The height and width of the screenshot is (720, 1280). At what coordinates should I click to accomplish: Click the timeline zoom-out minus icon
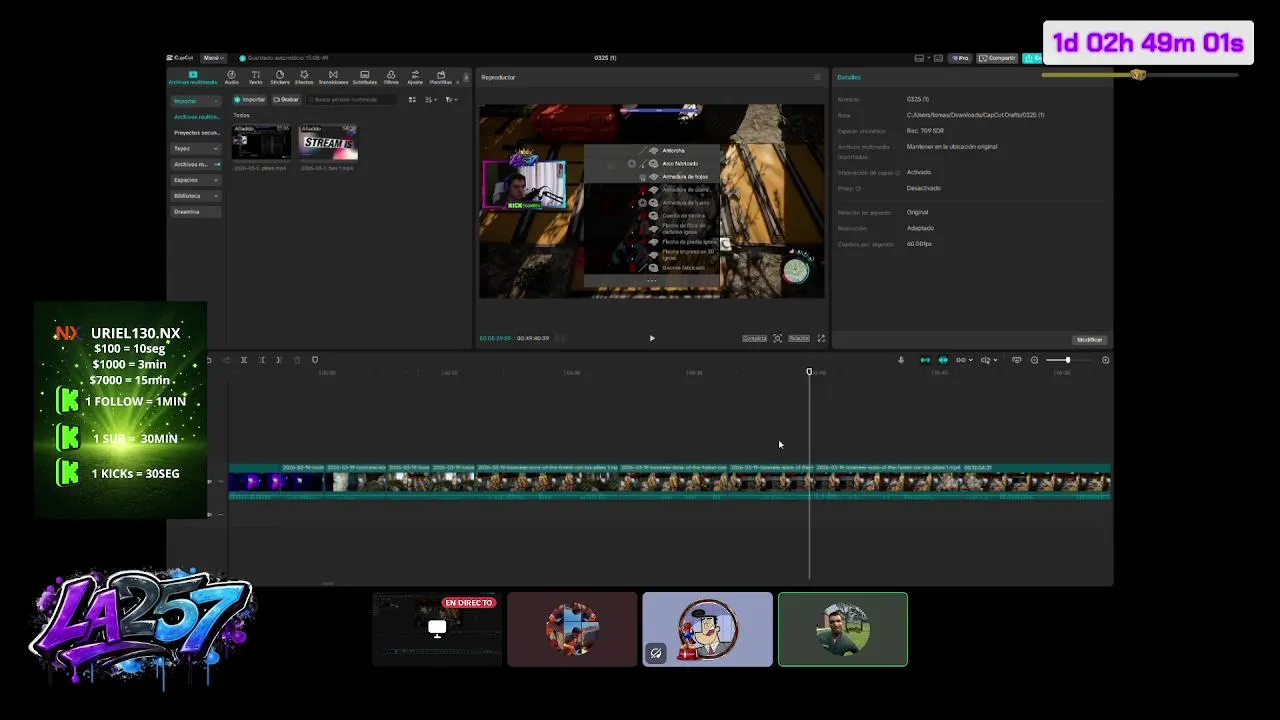pos(1035,360)
